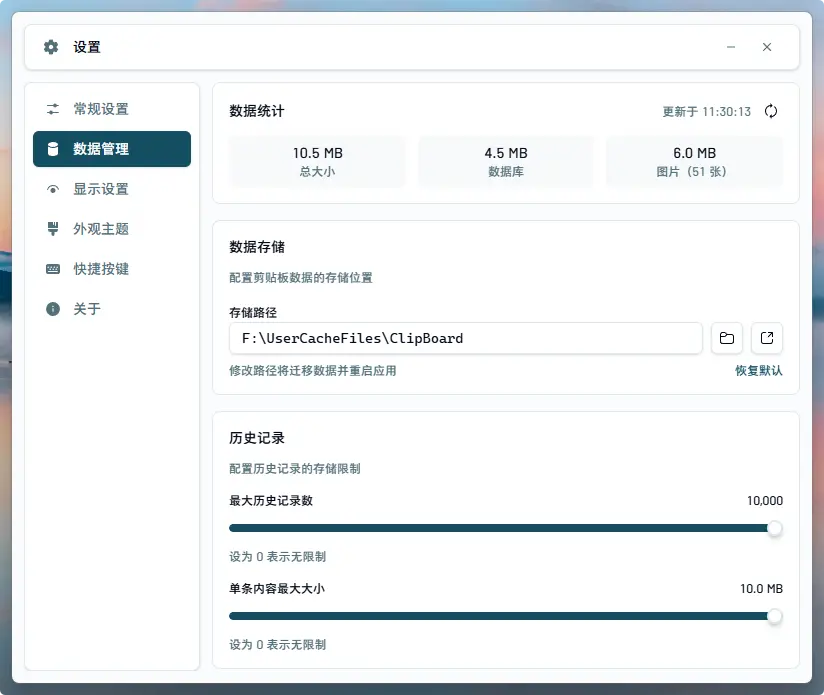This screenshot has height=695, width=824.
Task: Open the 关于 info icon
Action: [x=52, y=308]
